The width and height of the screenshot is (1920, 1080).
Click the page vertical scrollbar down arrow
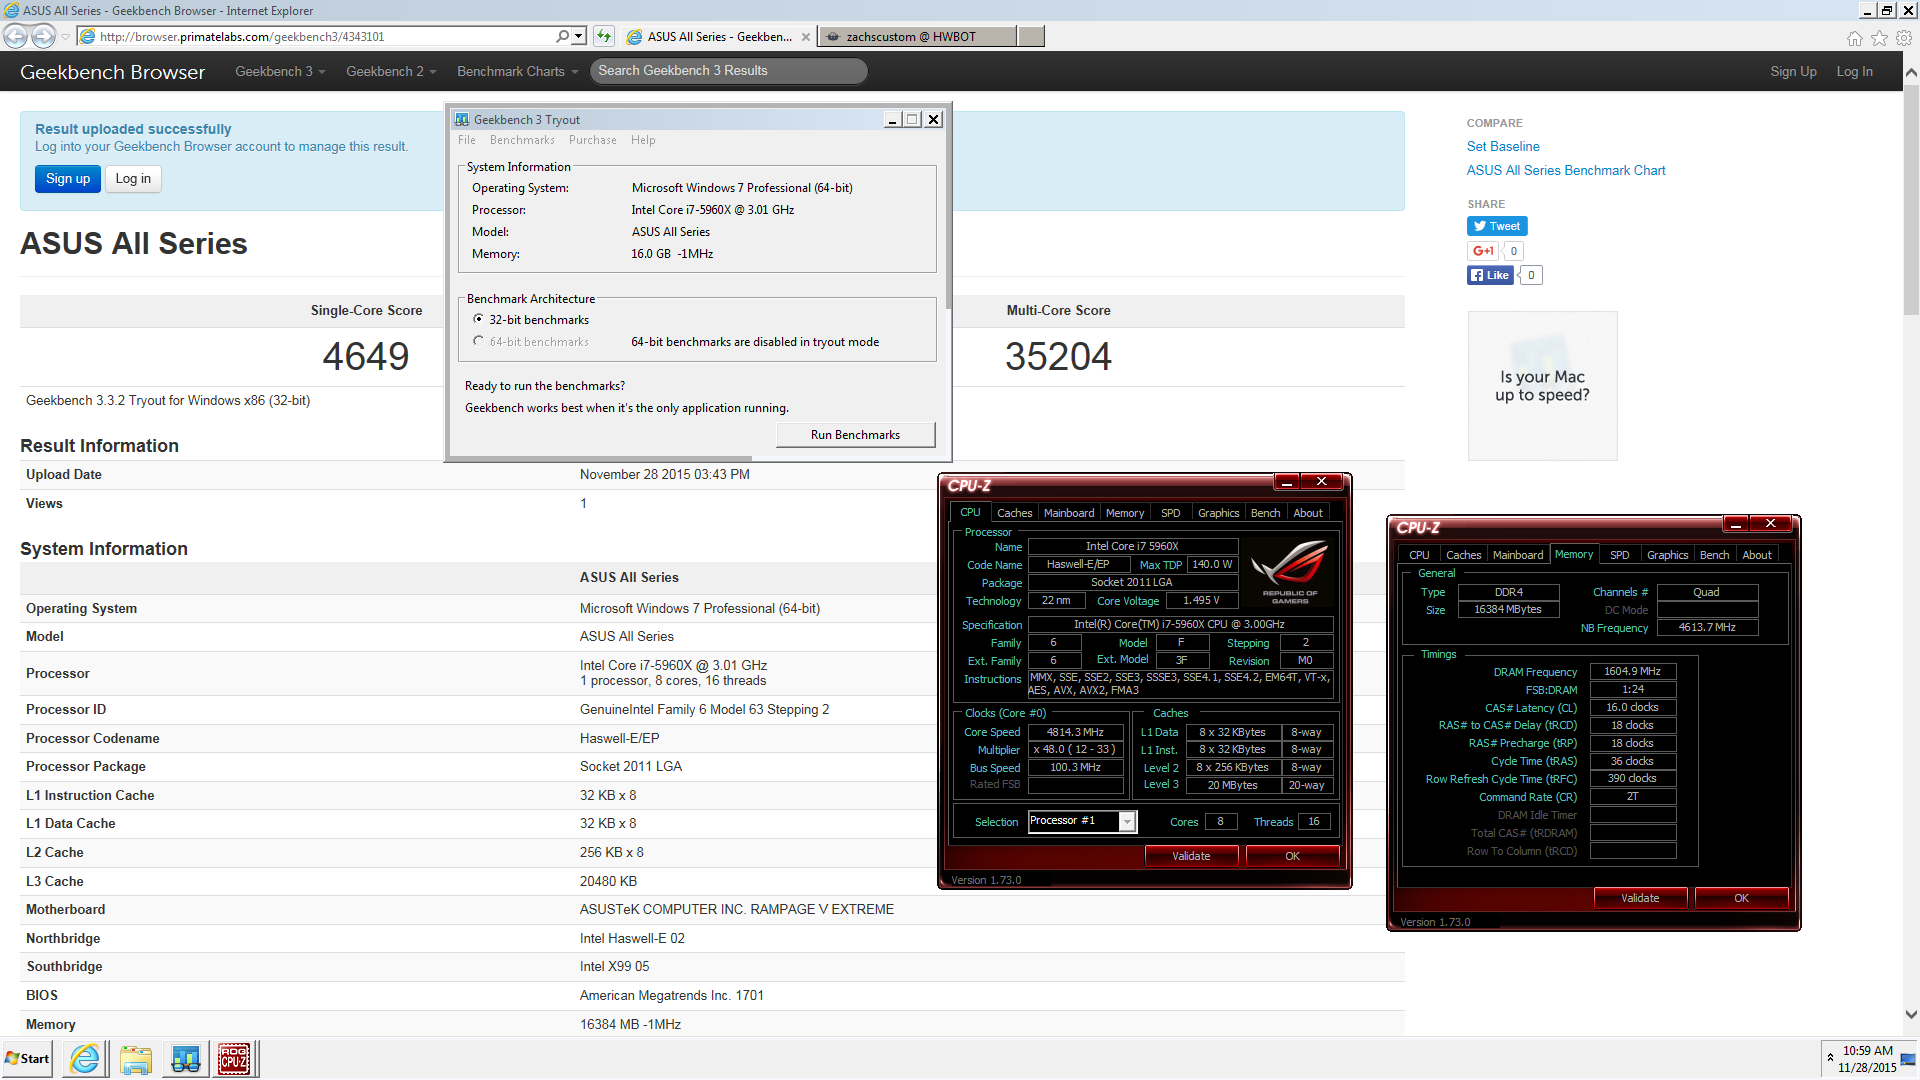click(x=1911, y=1014)
